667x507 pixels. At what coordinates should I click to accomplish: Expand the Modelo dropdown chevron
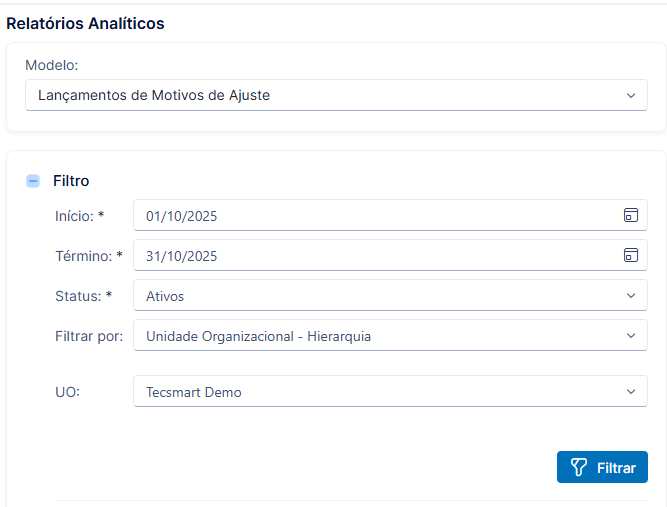pos(631,96)
